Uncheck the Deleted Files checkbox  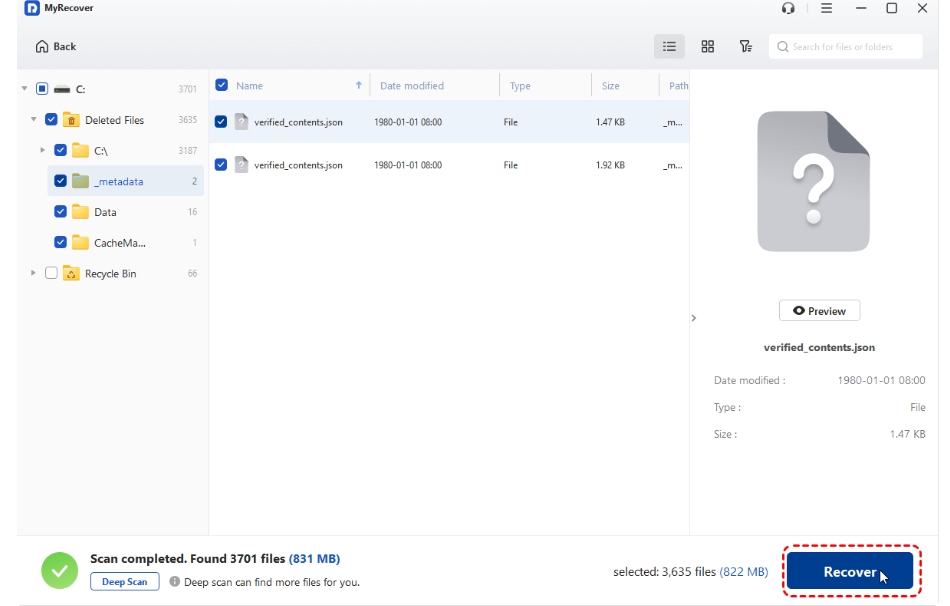coord(51,119)
